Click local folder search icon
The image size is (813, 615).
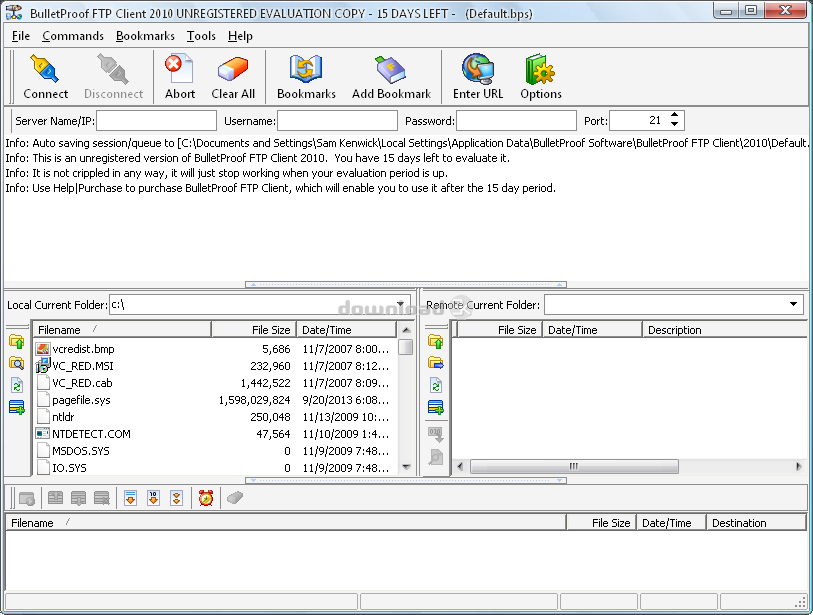(x=17, y=364)
